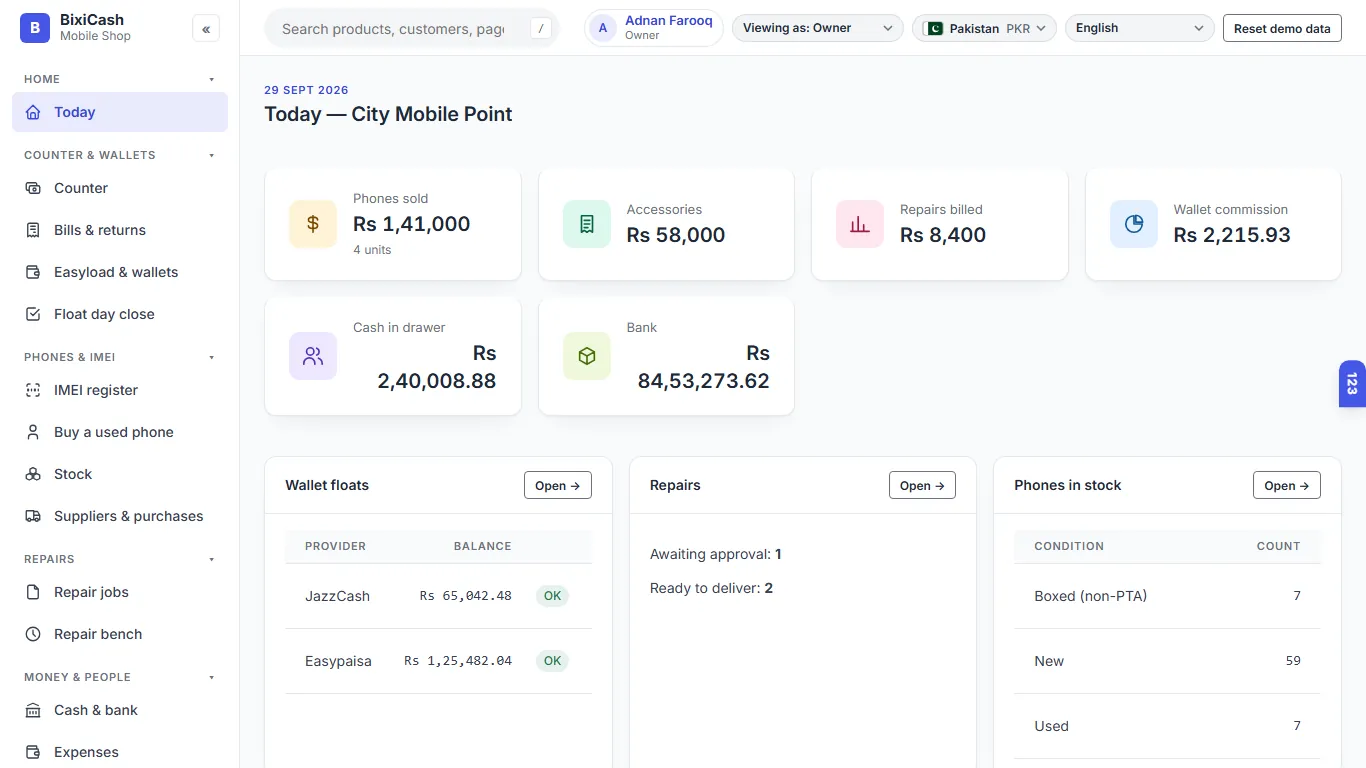Viewport: 1366px width, 768px height.
Task: Click the JazzCash row in Wallet floats
Action: coord(438,596)
